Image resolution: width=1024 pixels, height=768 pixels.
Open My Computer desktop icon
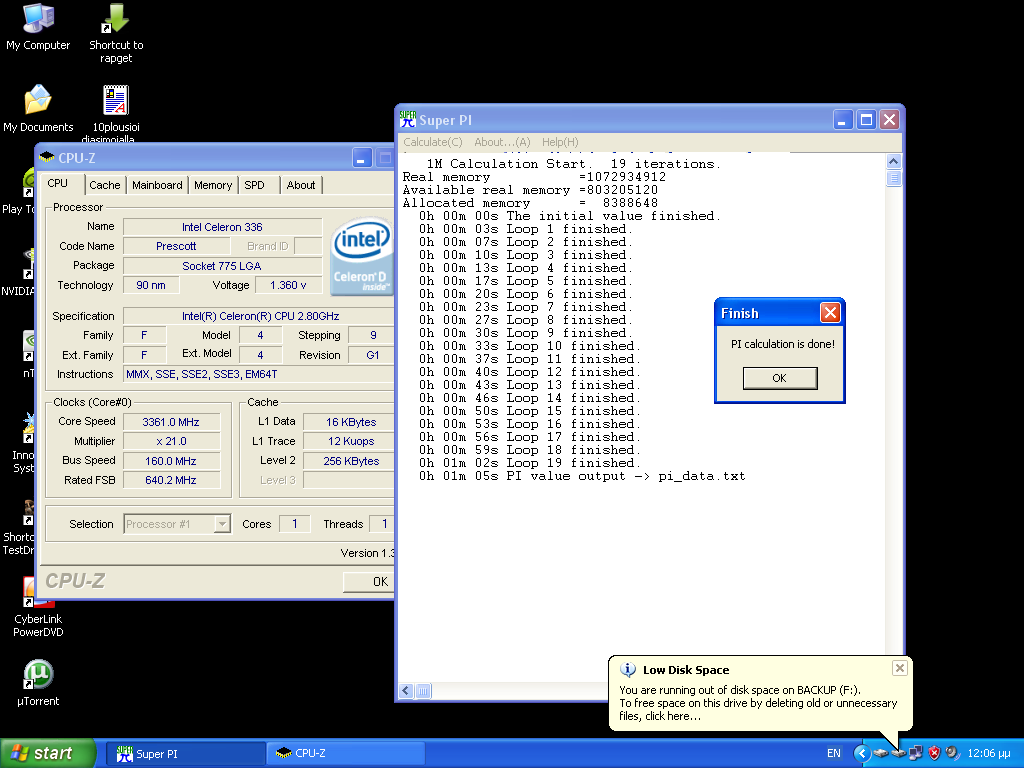coord(38,26)
